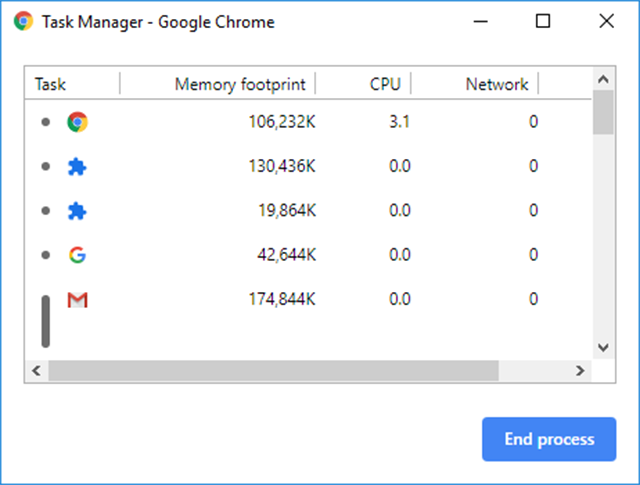The width and height of the screenshot is (640, 485).
Task: Click the second extension puzzle icon
Action: coord(77,211)
